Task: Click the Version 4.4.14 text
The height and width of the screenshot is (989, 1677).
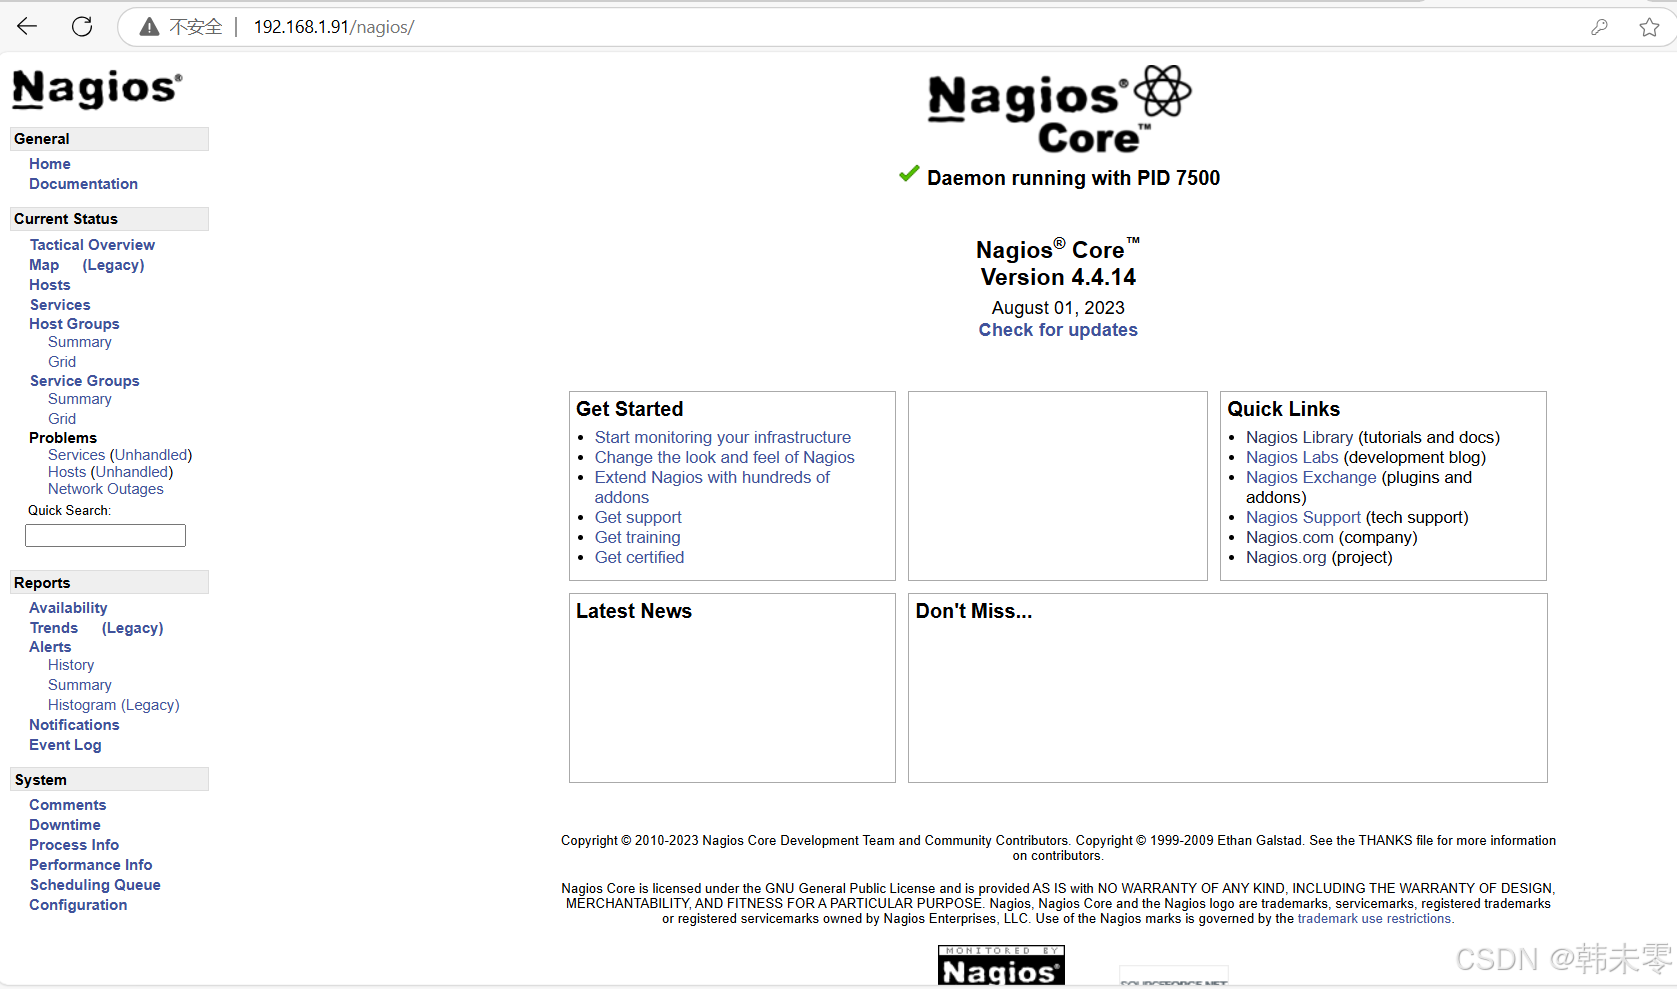Action: [1058, 277]
